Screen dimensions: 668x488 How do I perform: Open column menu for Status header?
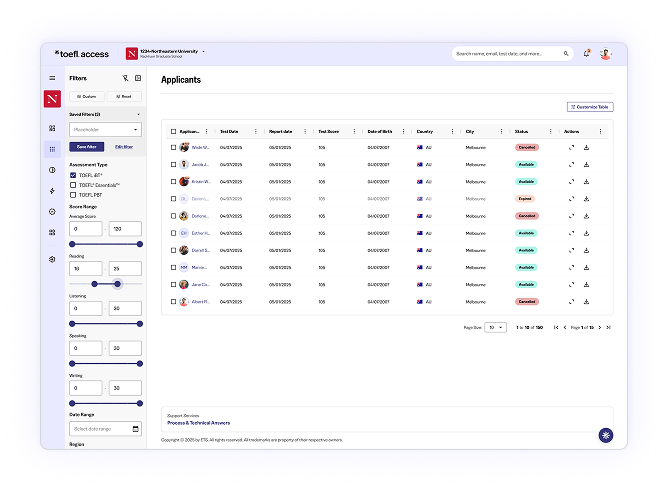click(550, 131)
